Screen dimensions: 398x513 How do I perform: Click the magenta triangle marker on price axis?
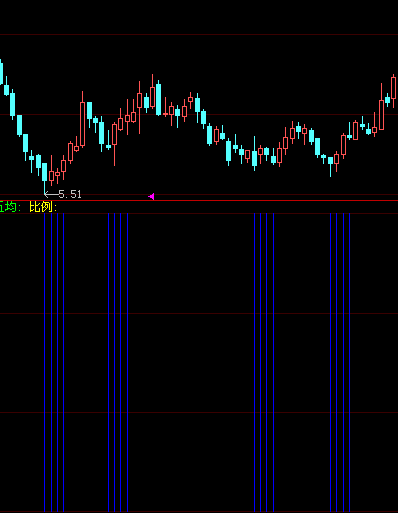[151, 197]
